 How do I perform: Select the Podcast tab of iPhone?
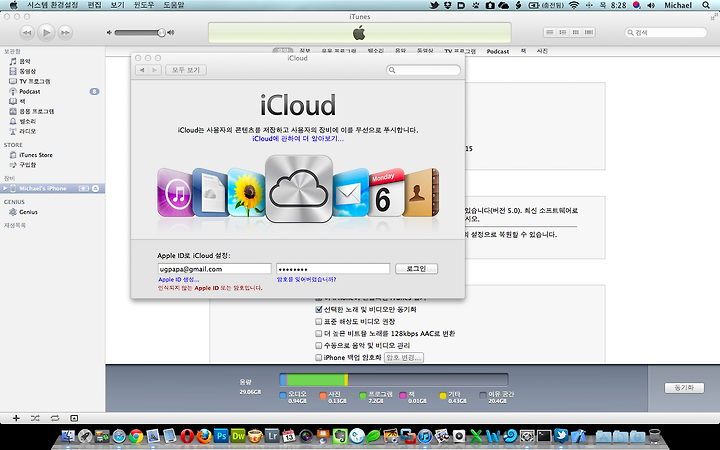pos(498,51)
